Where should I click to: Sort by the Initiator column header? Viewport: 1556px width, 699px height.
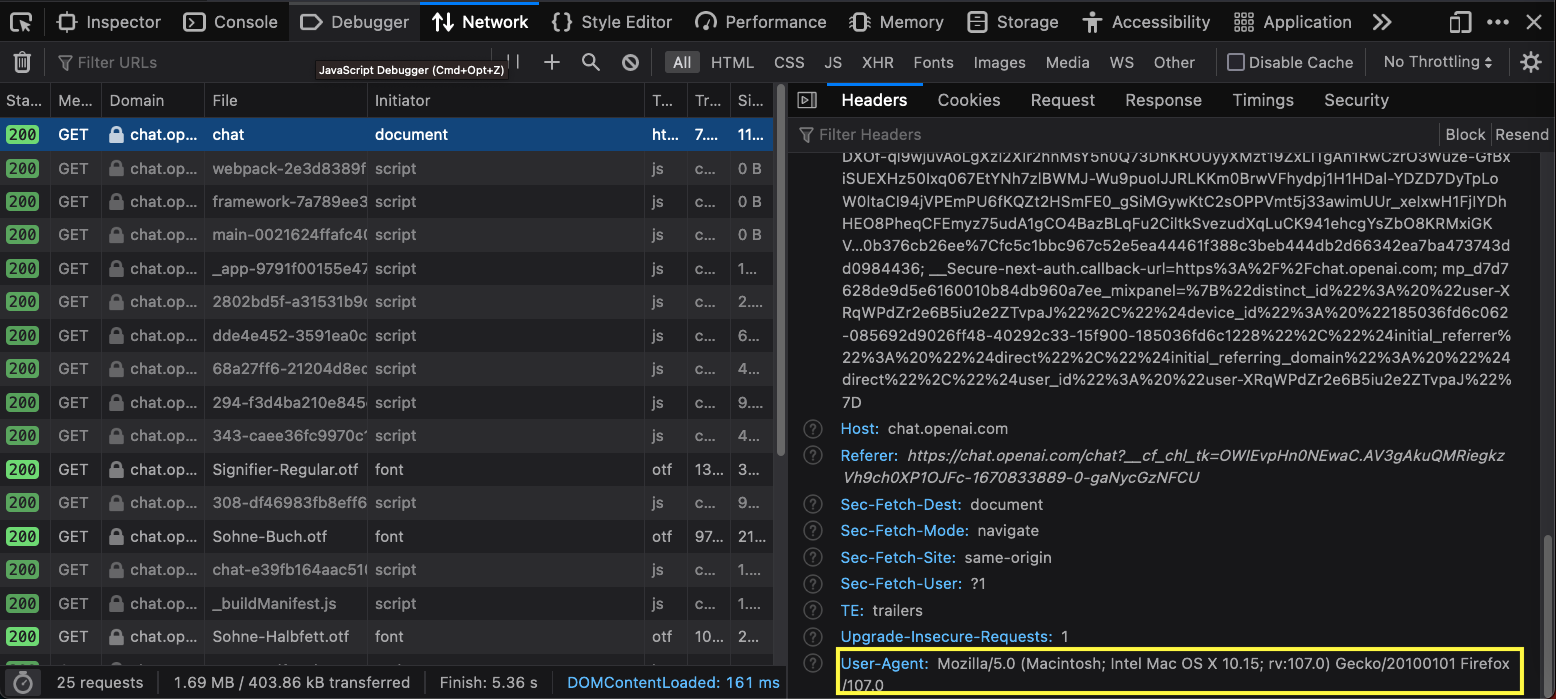point(506,100)
